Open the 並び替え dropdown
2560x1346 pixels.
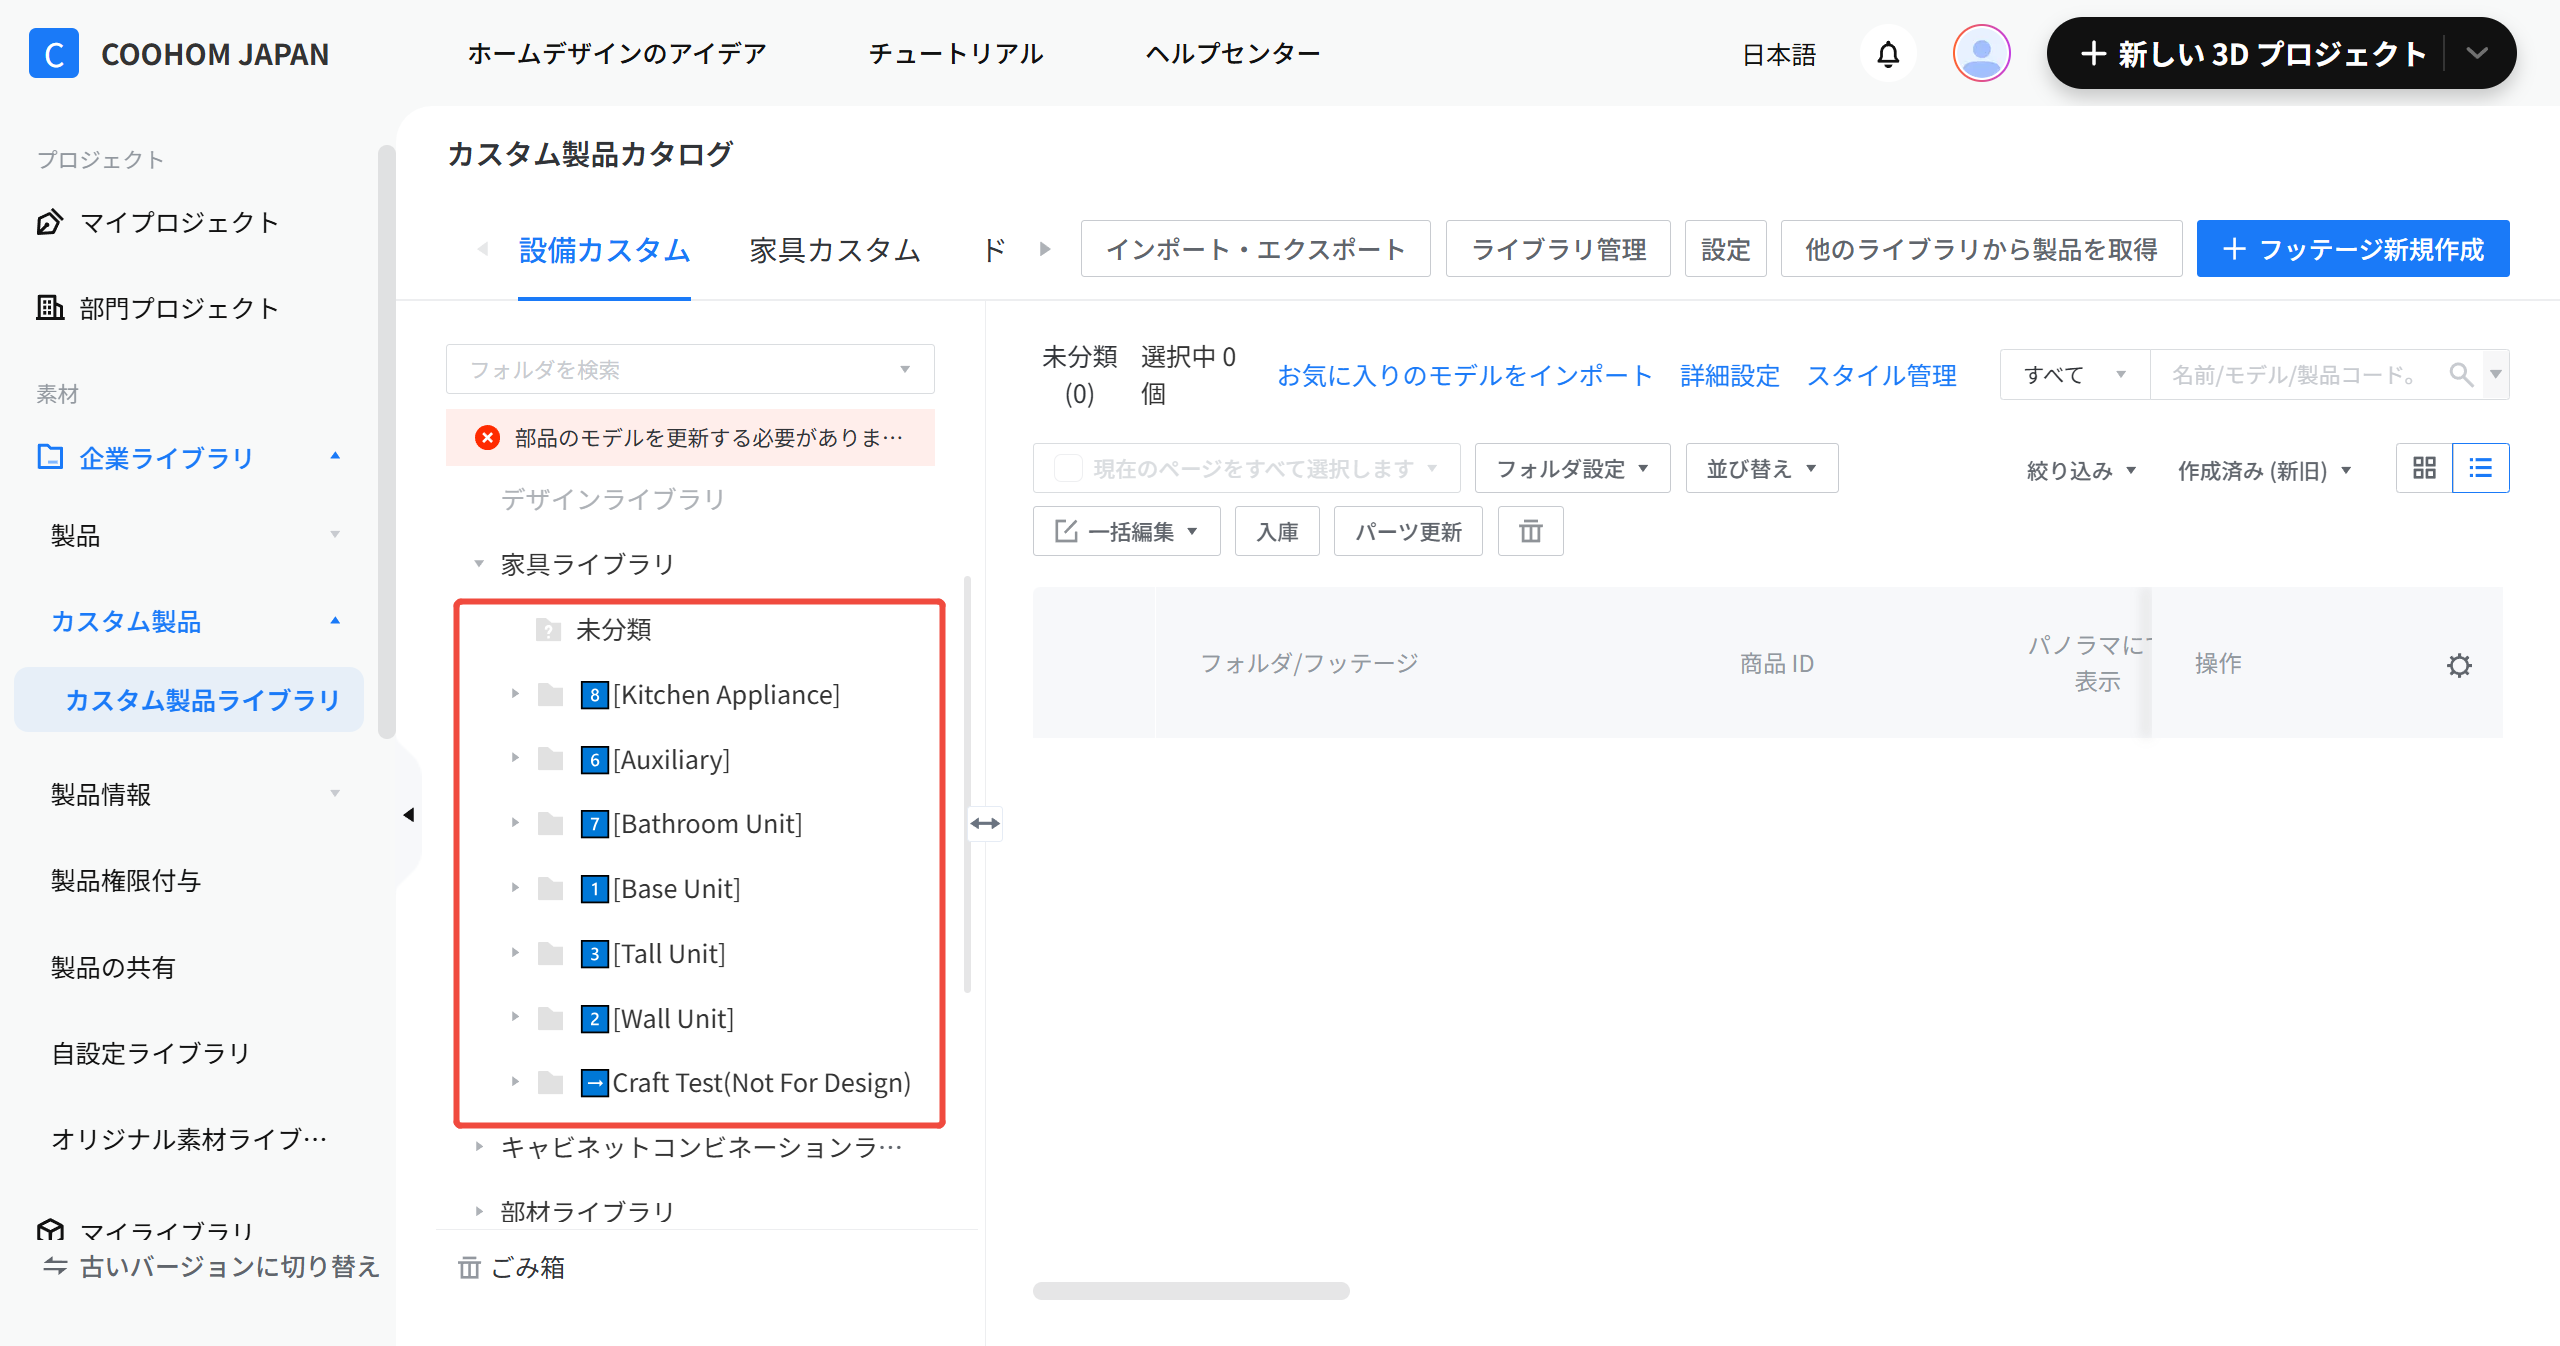(x=1762, y=468)
